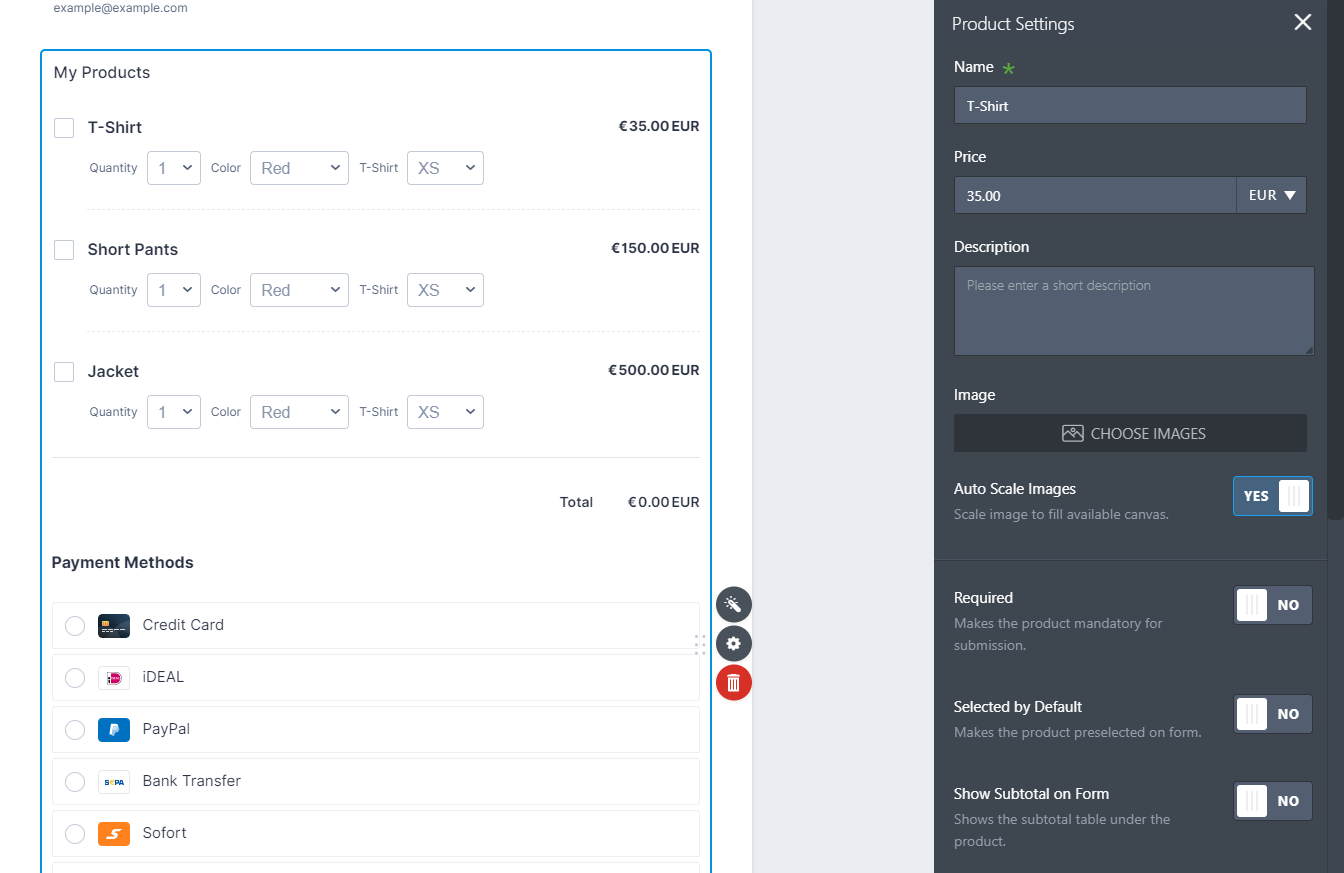Enable Show Subtotal on Form
1344x873 pixels.
click(1272, 801)
